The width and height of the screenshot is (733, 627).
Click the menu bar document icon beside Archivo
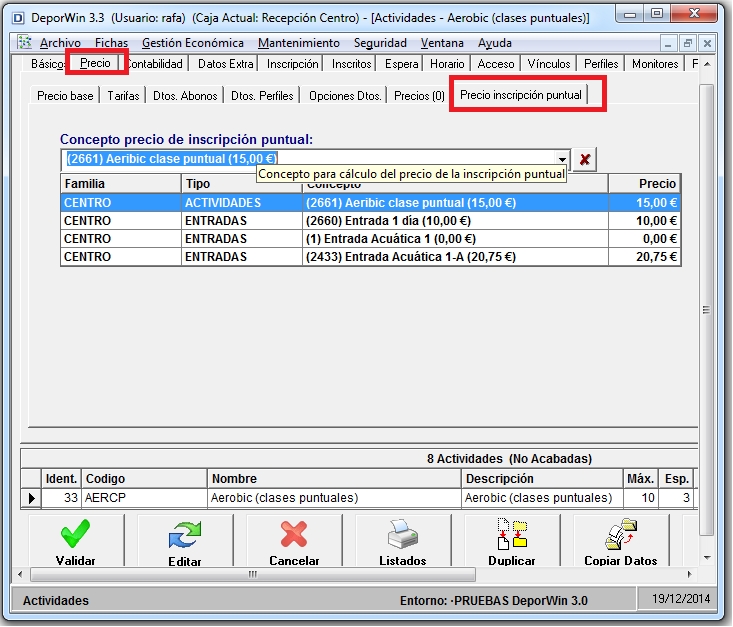coord(24,43)
